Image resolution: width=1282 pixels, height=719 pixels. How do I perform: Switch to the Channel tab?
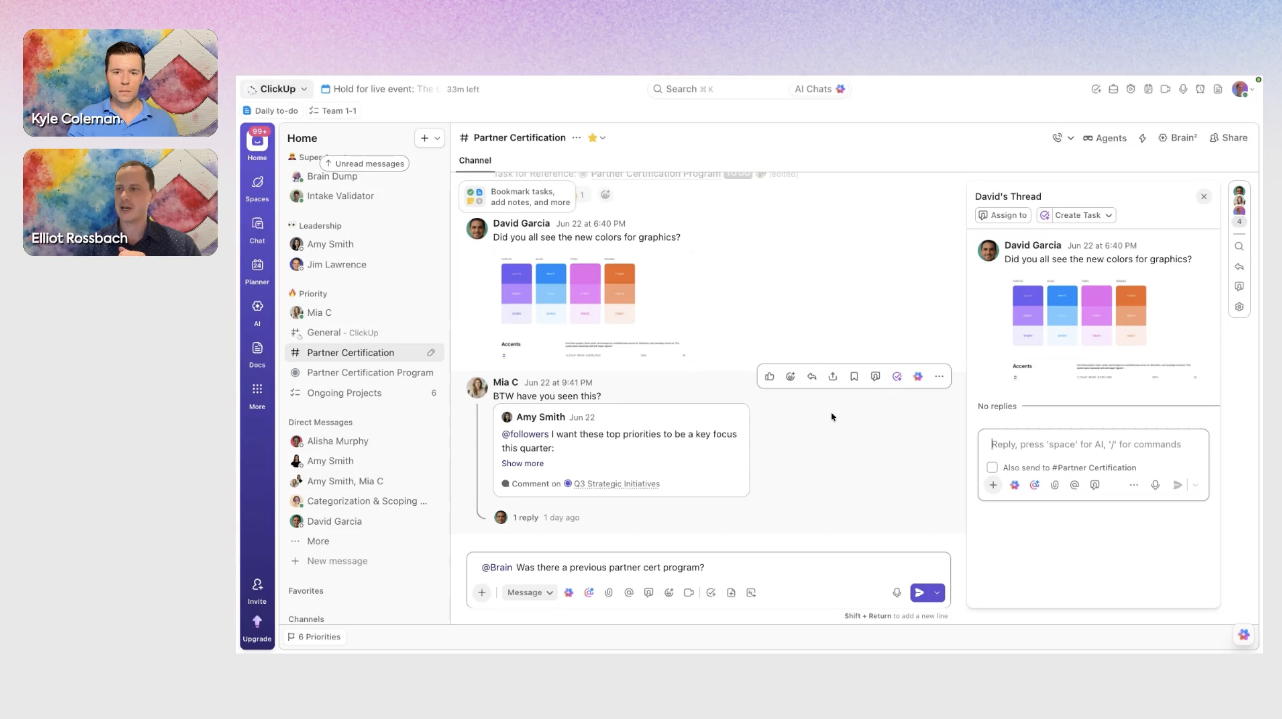(x=475, y=160)
